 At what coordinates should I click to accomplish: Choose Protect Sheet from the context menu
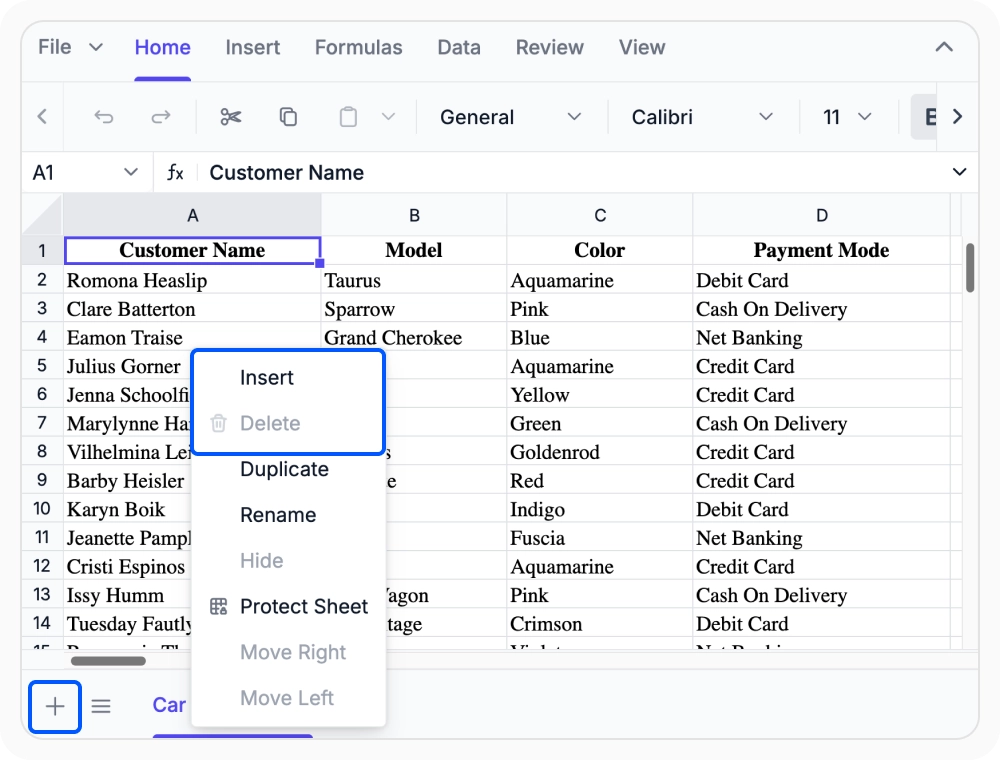point(288,606)
